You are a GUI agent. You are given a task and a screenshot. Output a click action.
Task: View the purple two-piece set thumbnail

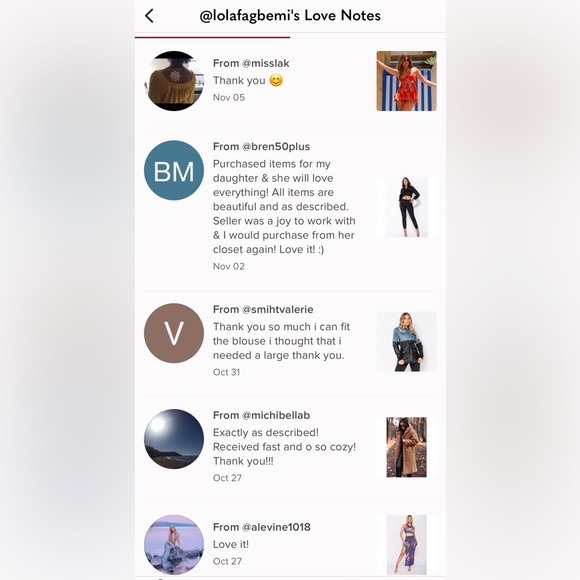407,544
